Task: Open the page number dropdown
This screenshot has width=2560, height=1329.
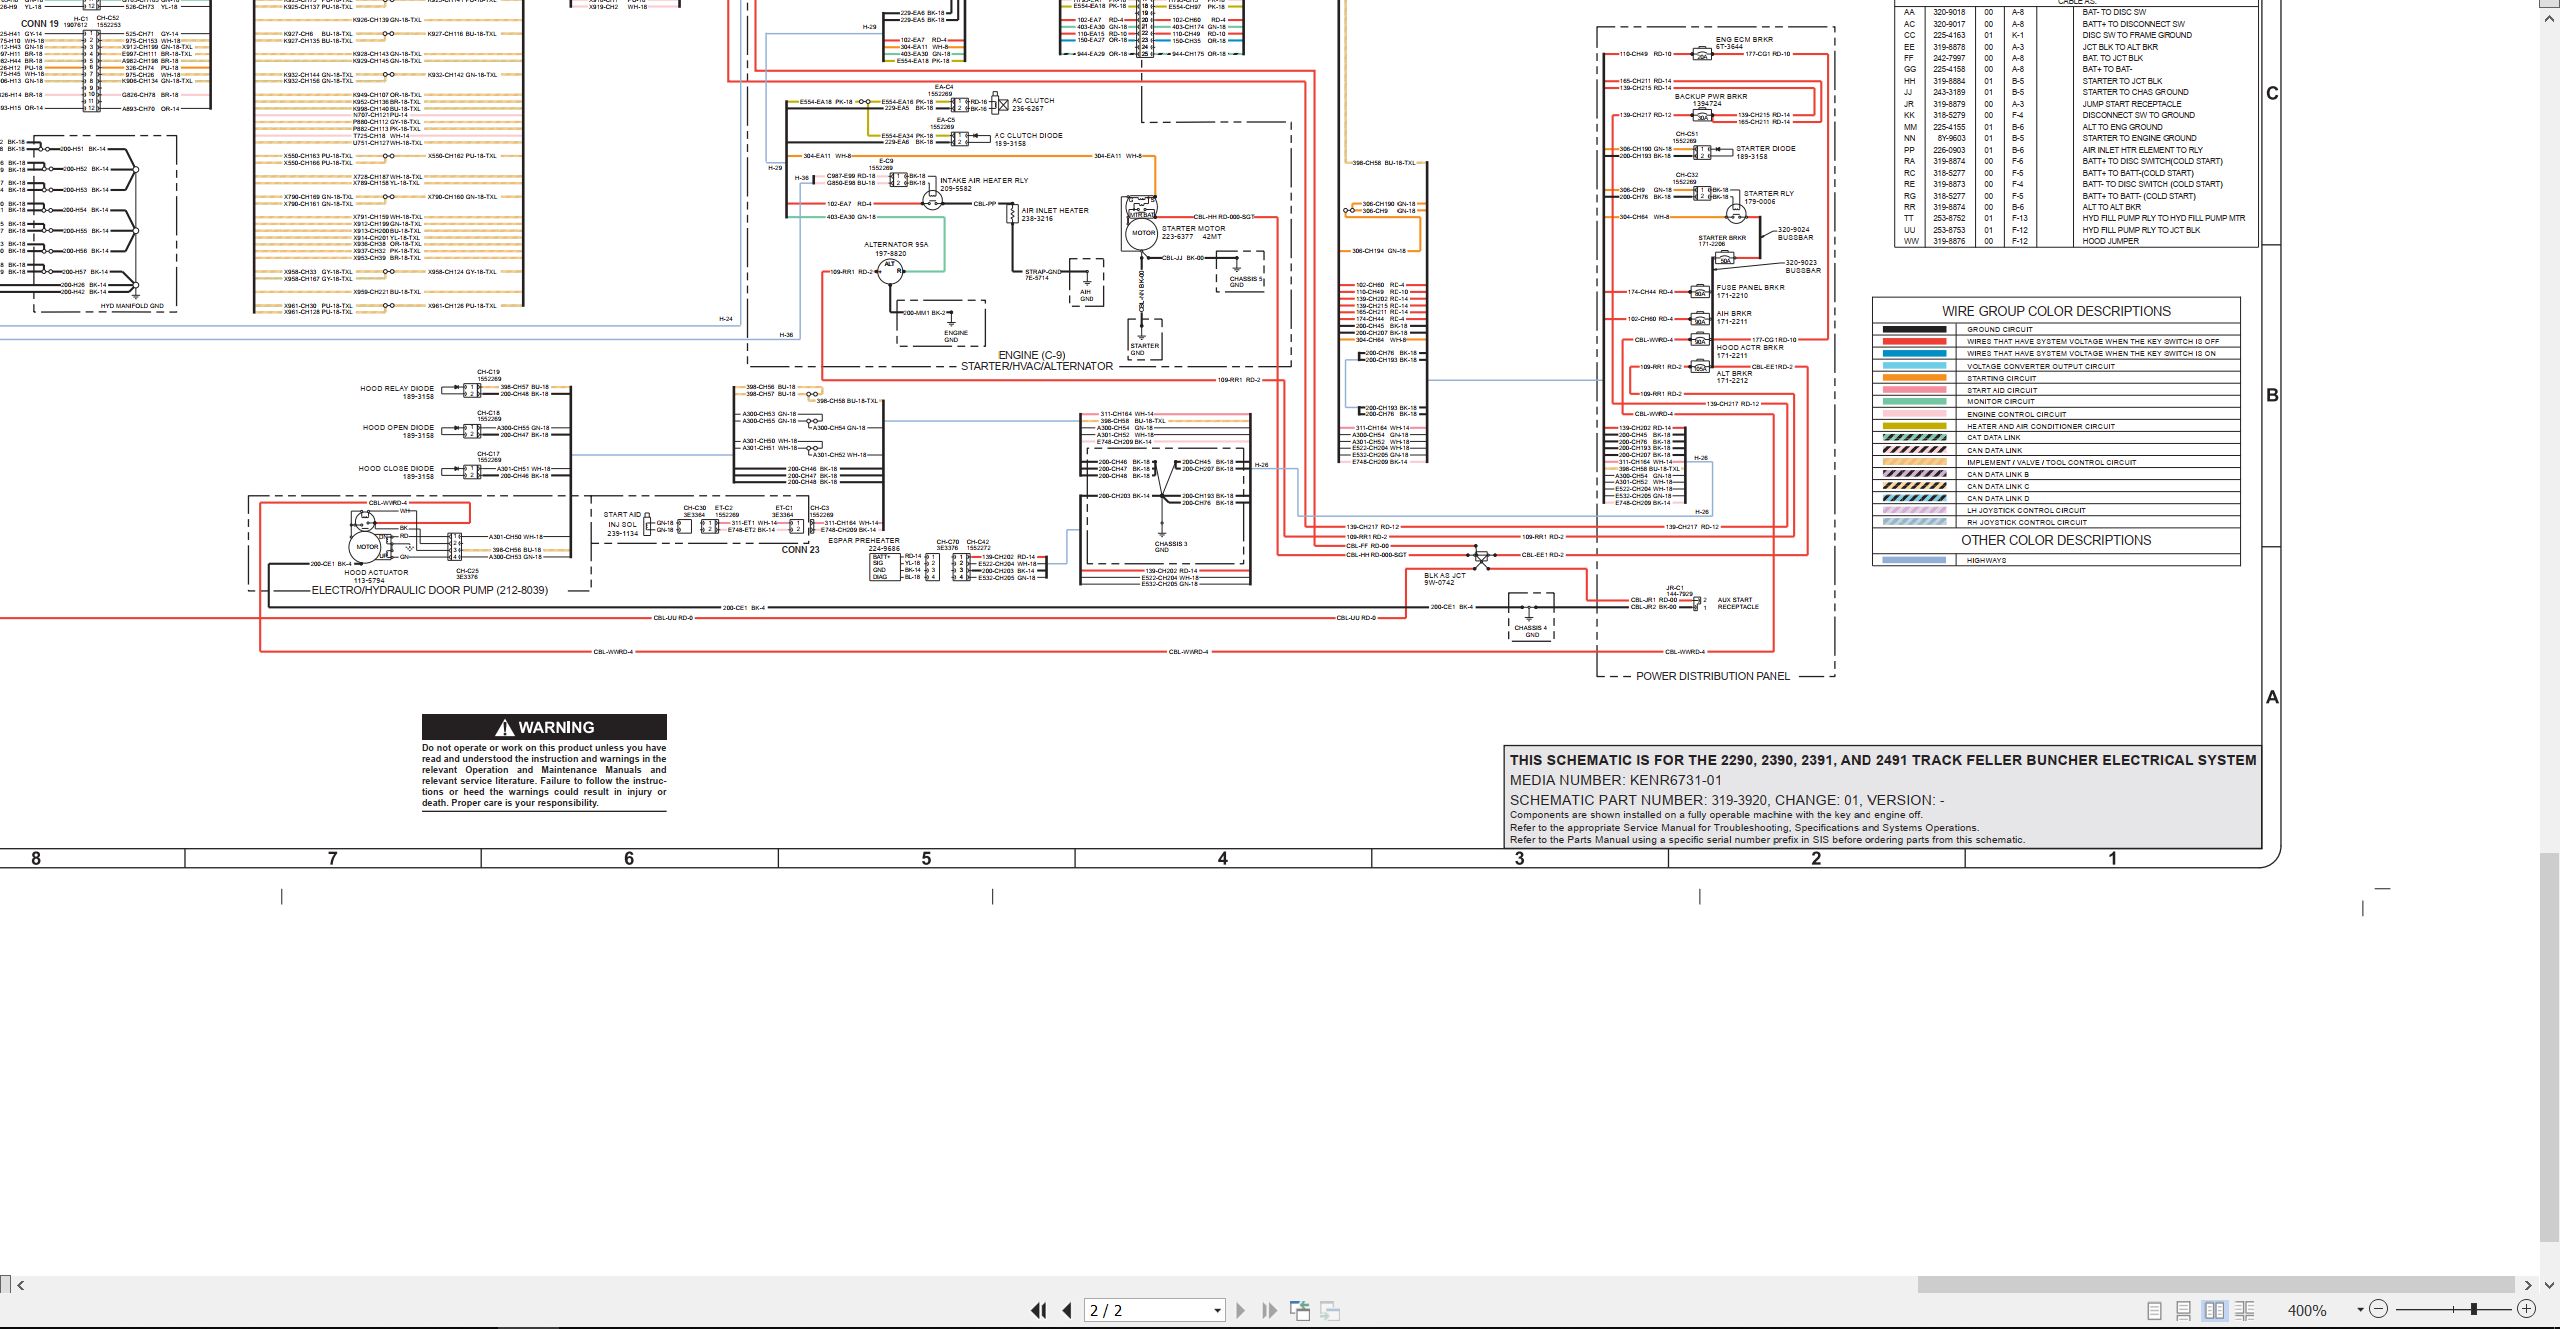Action: tap(1217, 1311)
